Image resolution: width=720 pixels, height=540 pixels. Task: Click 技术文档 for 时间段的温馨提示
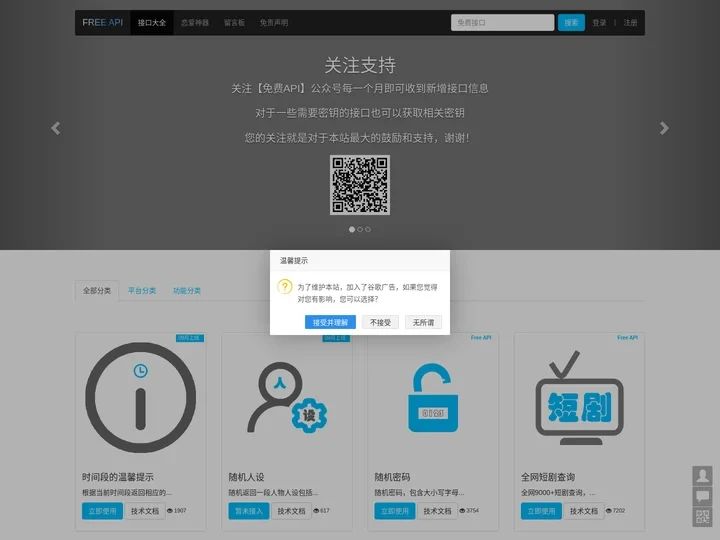[x=145, y=511]
